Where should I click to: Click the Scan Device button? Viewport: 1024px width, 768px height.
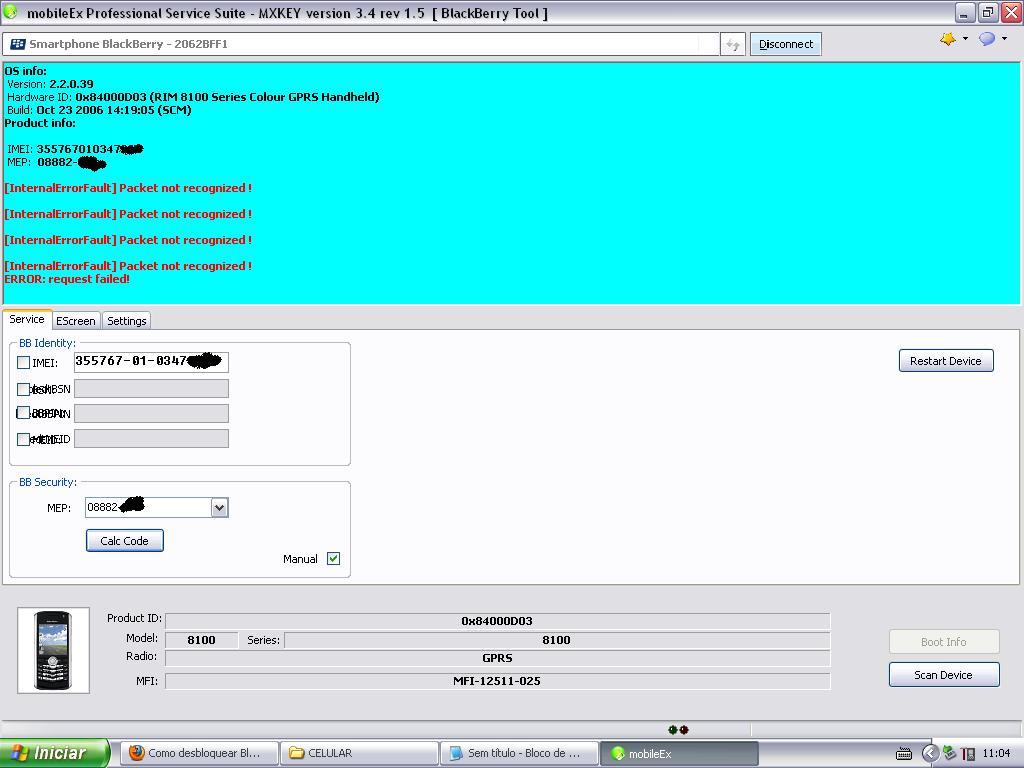coord(944,675)
